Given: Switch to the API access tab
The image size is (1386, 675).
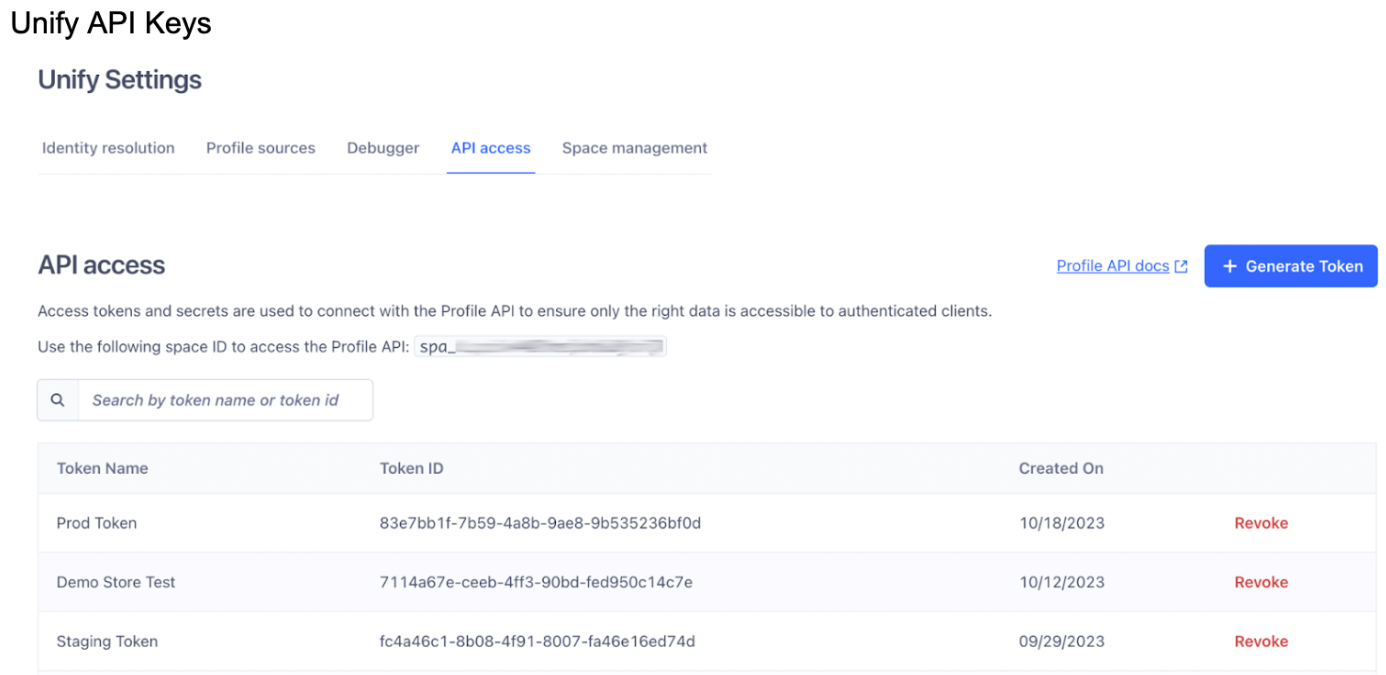Looking at the screenshot, I should click(x=490, y=147).
